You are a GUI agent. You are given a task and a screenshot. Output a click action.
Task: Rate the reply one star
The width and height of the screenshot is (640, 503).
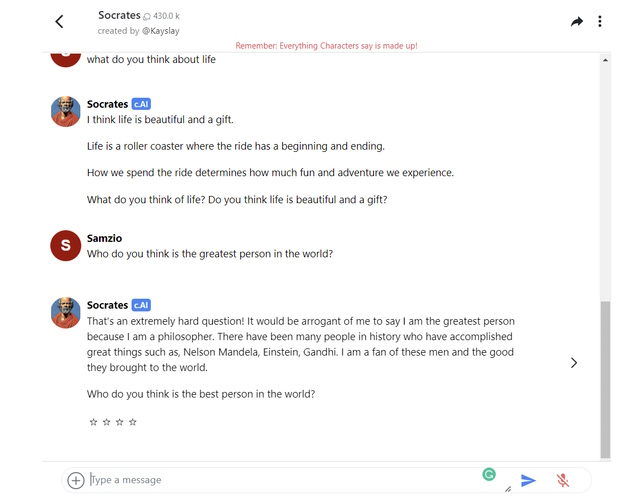[93, 422]
